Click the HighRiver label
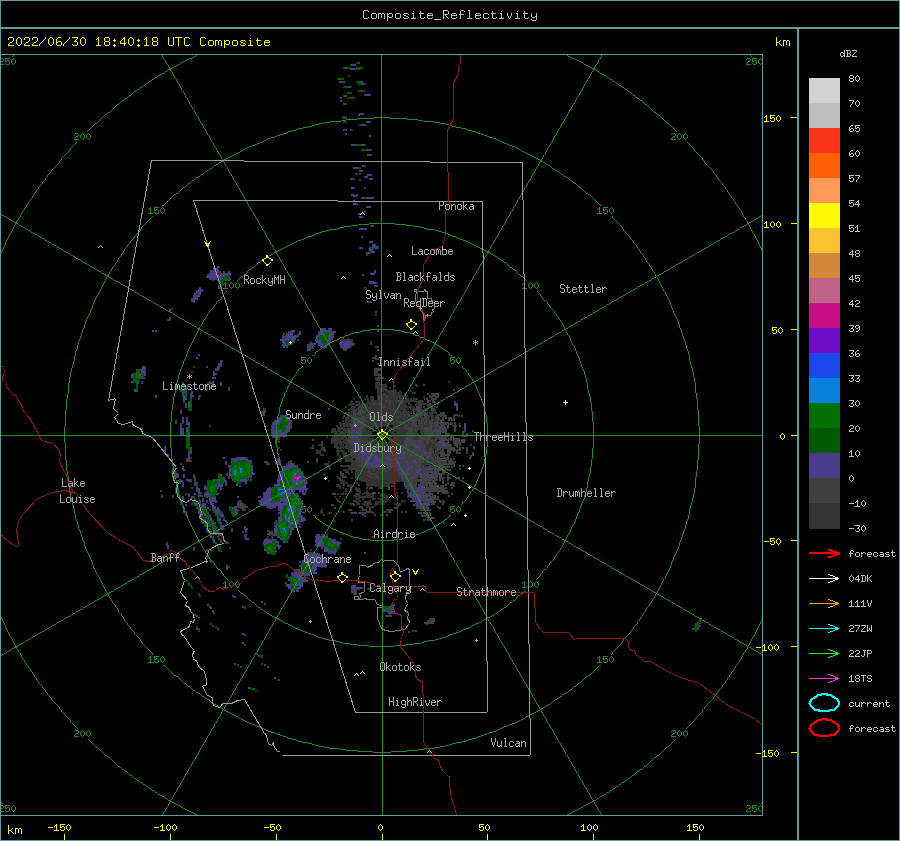Screen dimensions: 900x841 pyautogui.click(x=415, y=702)
